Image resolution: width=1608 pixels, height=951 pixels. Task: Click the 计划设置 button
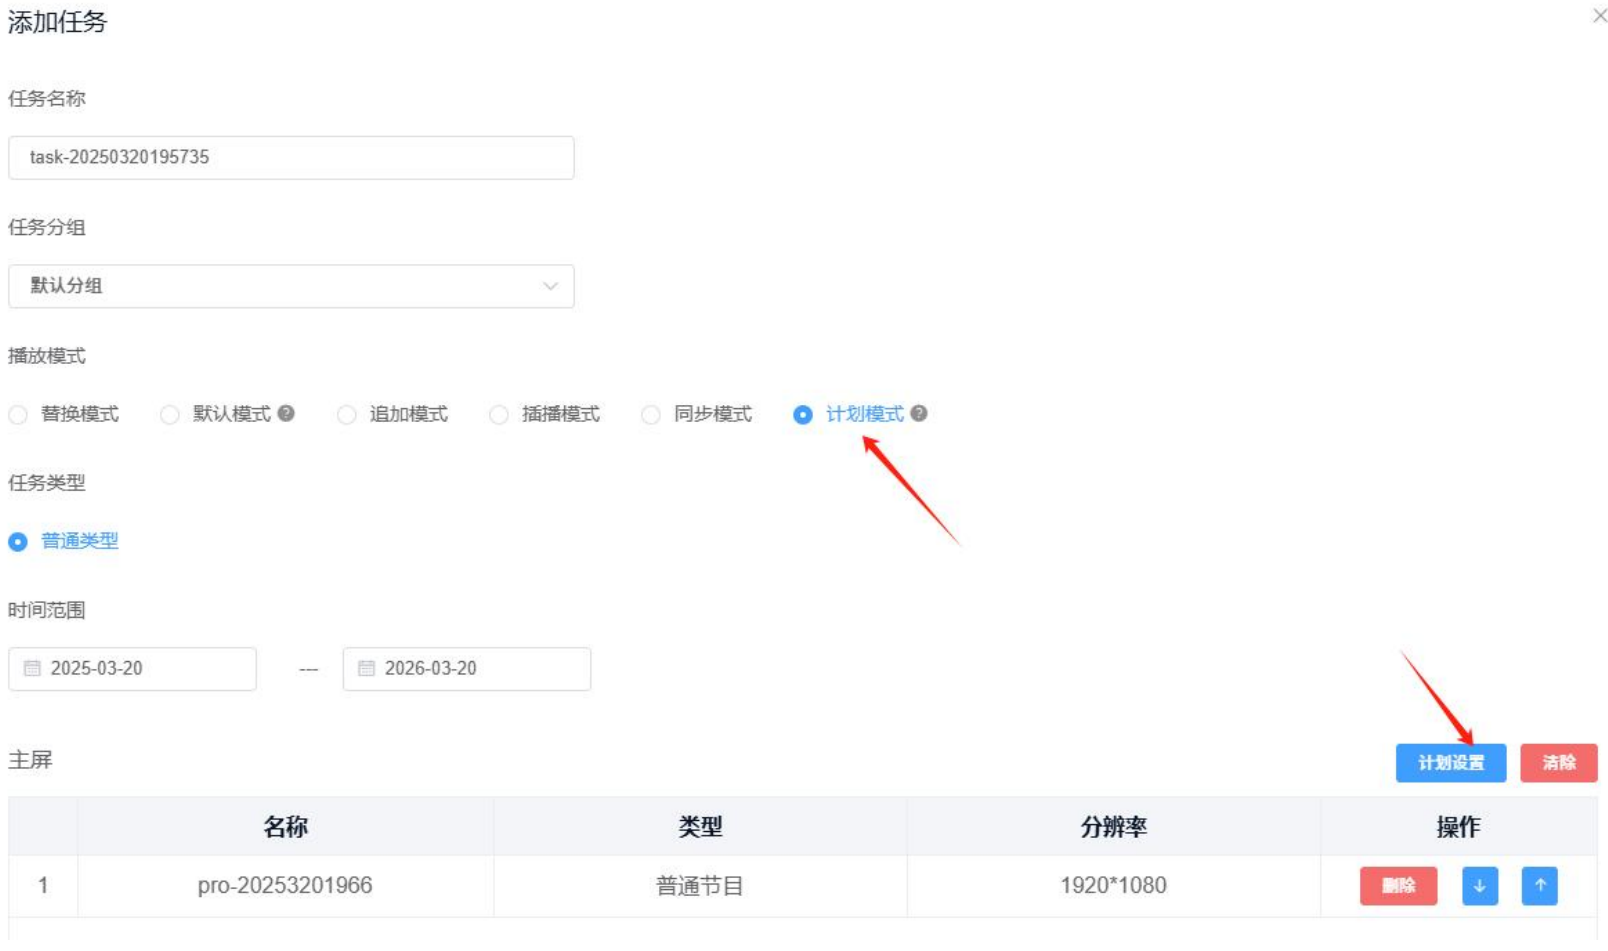click(1450, 763)
